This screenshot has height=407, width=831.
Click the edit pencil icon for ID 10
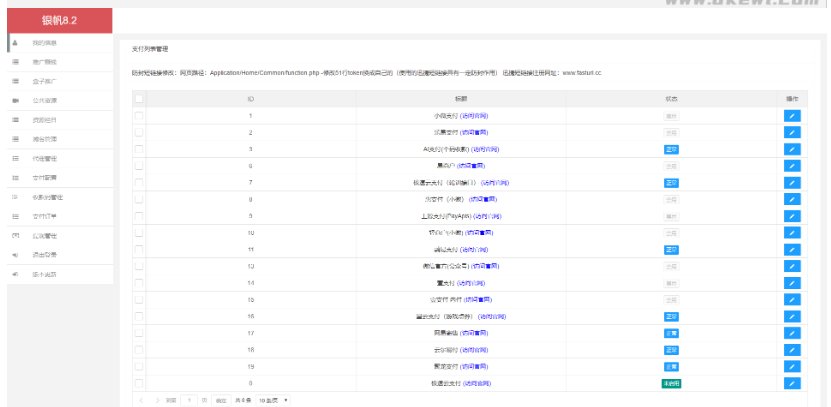792,233
